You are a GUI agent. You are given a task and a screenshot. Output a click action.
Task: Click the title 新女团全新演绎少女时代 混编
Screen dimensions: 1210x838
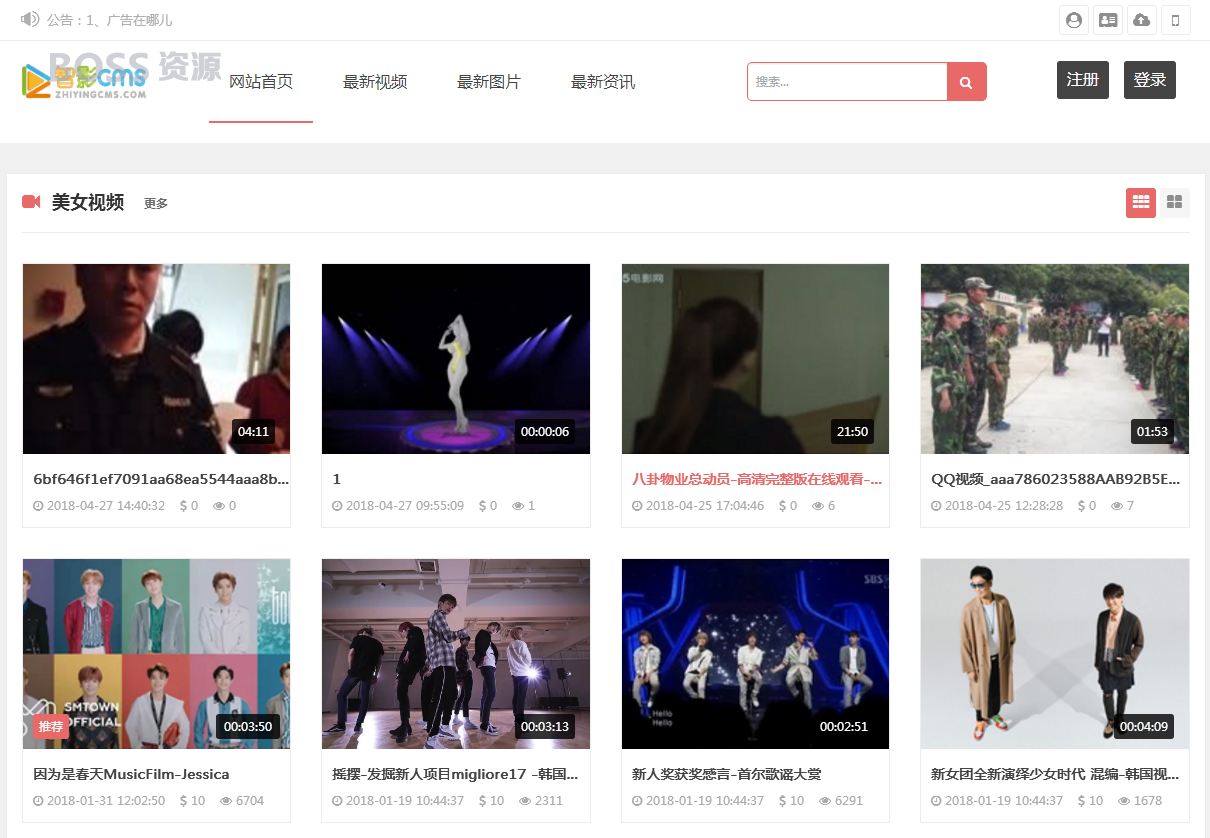1055,774
